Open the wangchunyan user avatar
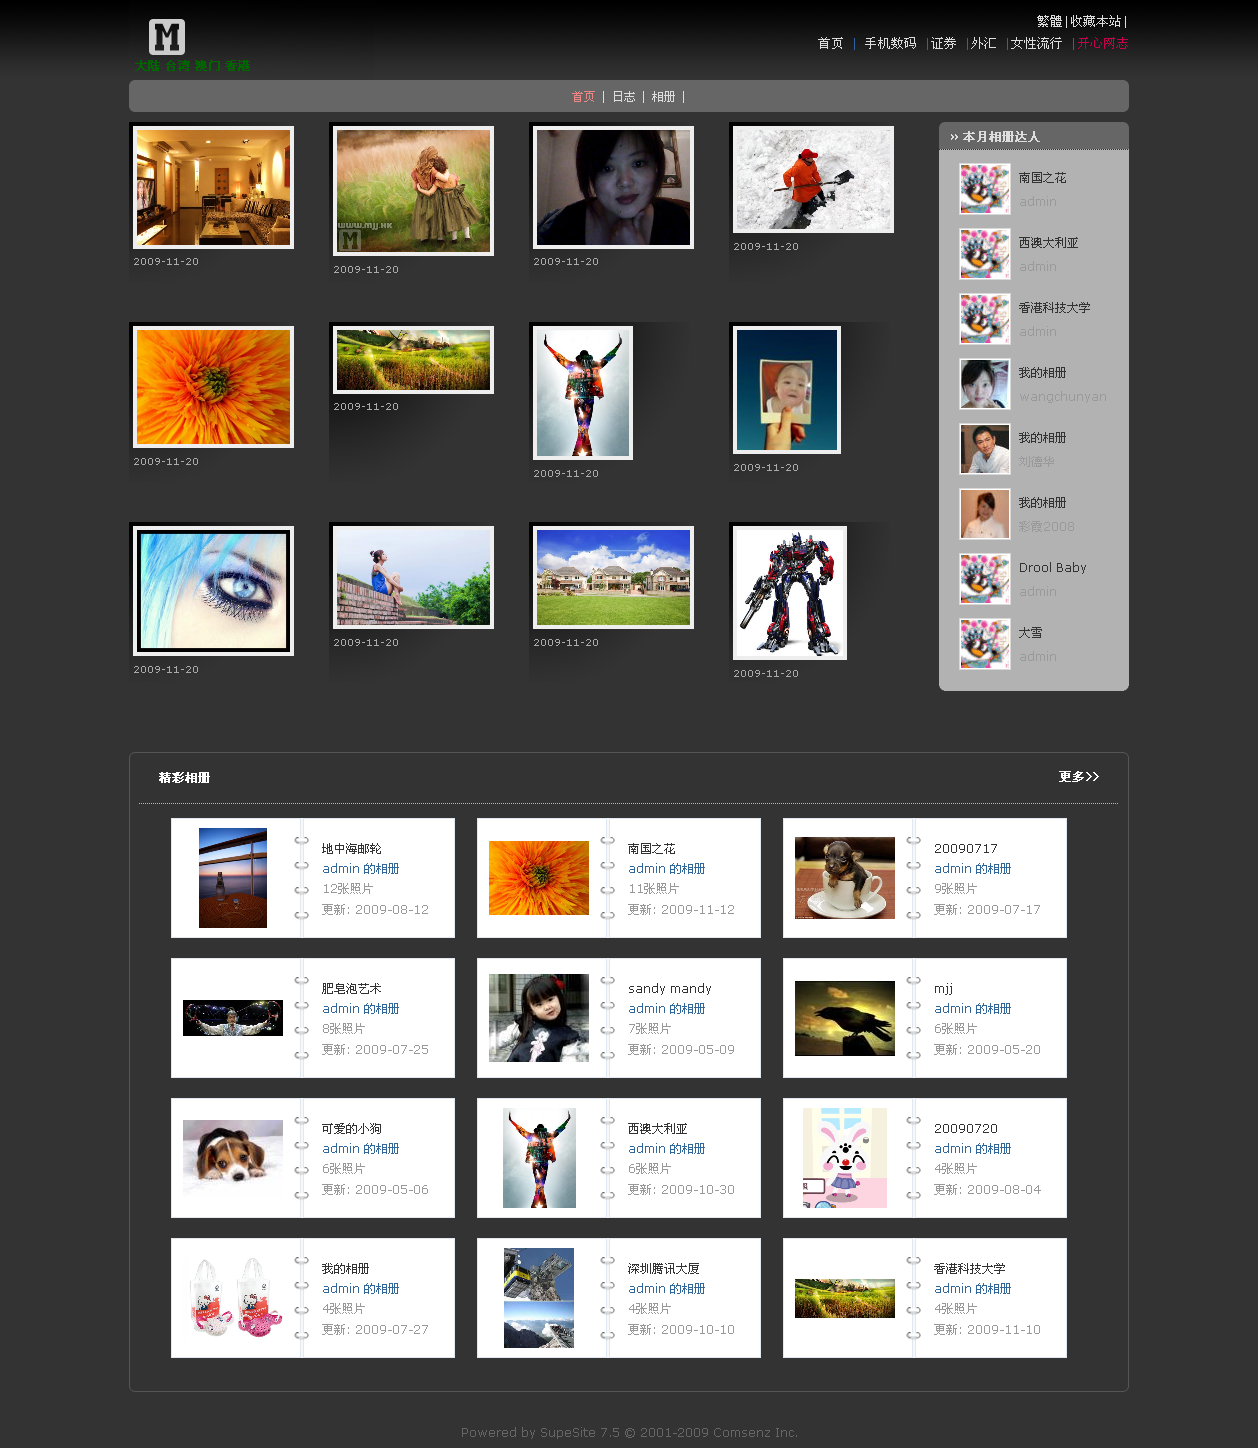 [984, 384]
